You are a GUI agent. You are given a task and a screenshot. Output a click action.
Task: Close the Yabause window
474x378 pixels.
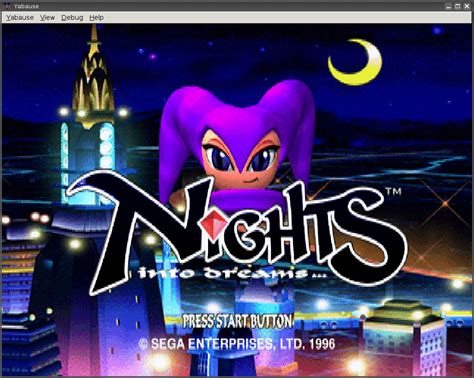(x=467, y=6)
